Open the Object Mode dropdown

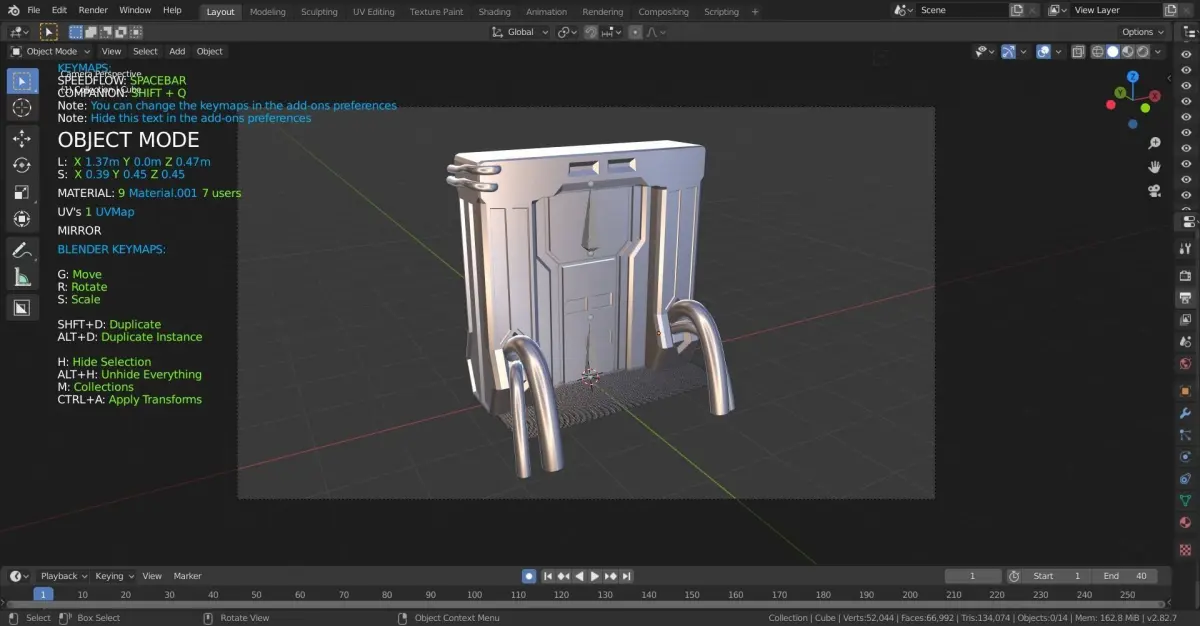pyautogui.click(x=50, y=51)
